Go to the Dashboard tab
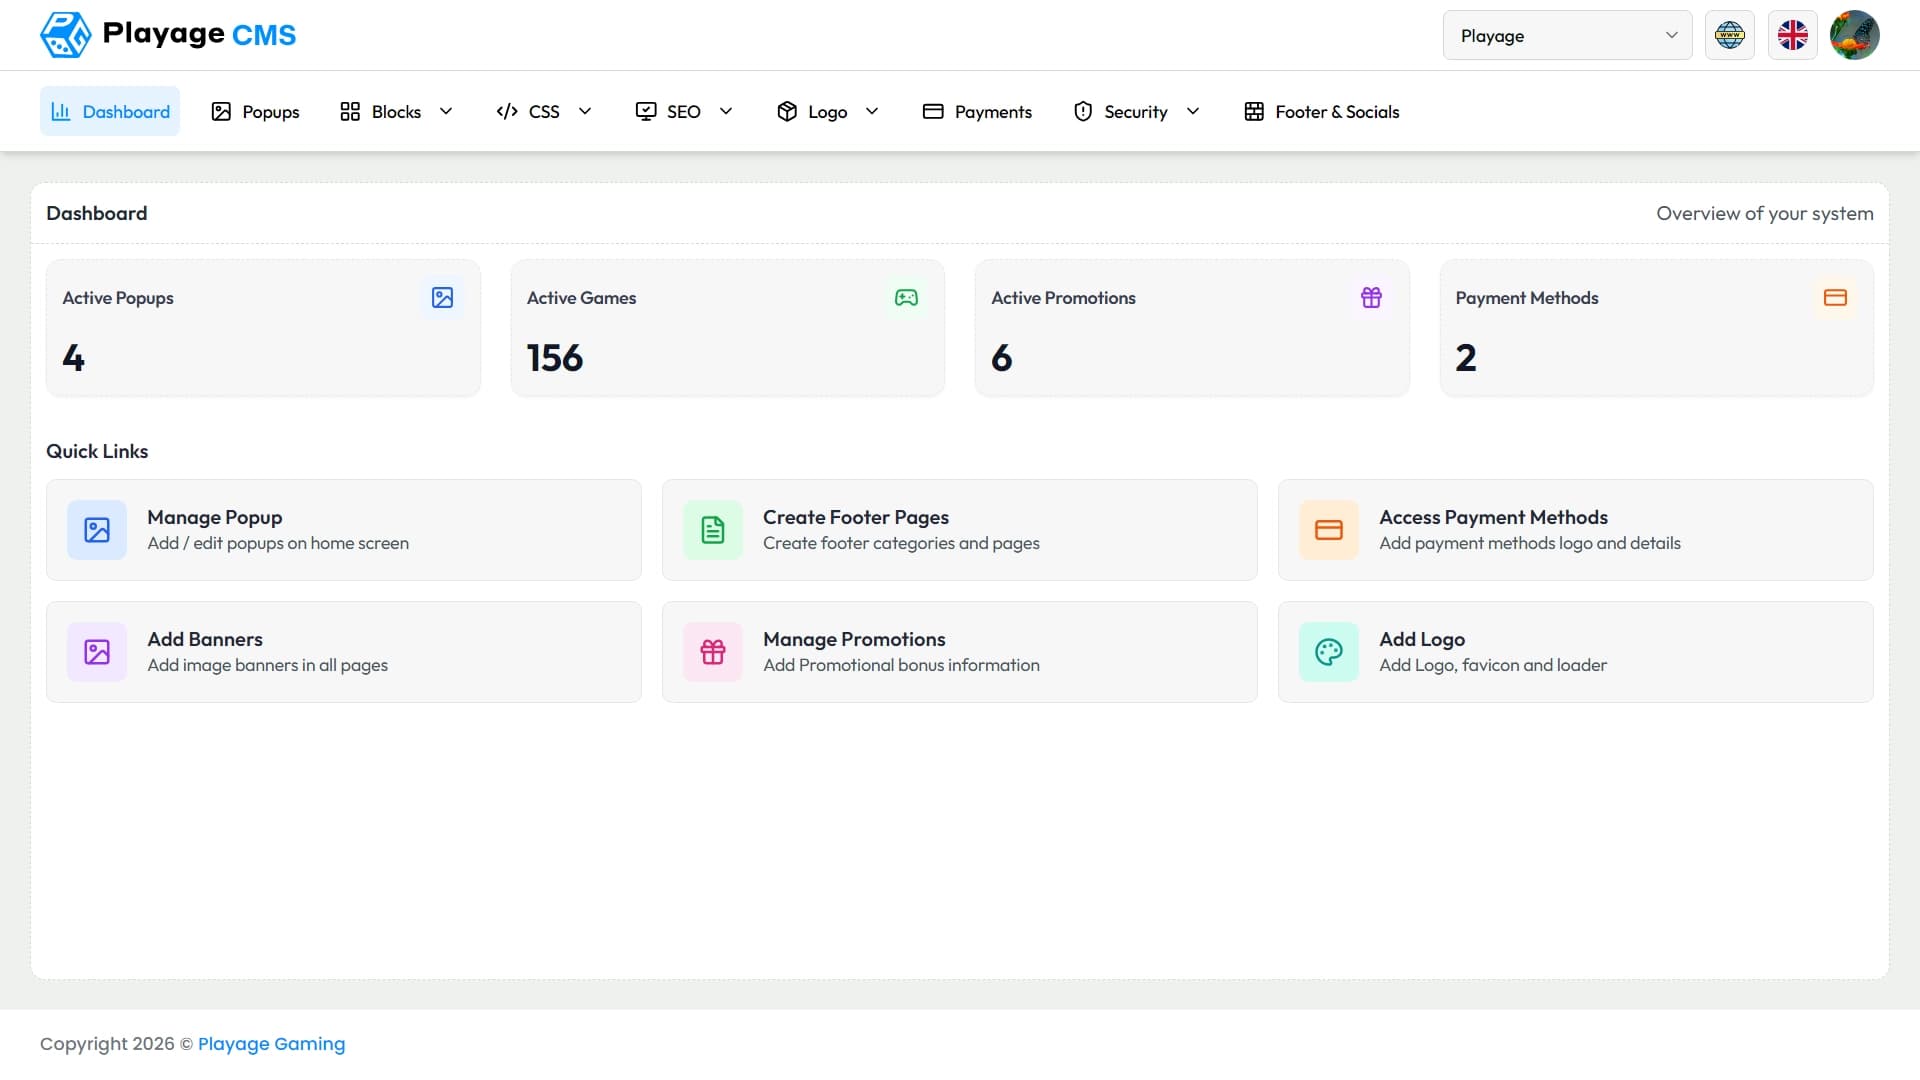Viewport: 1920px width, 1080px height. pos(110,111)
